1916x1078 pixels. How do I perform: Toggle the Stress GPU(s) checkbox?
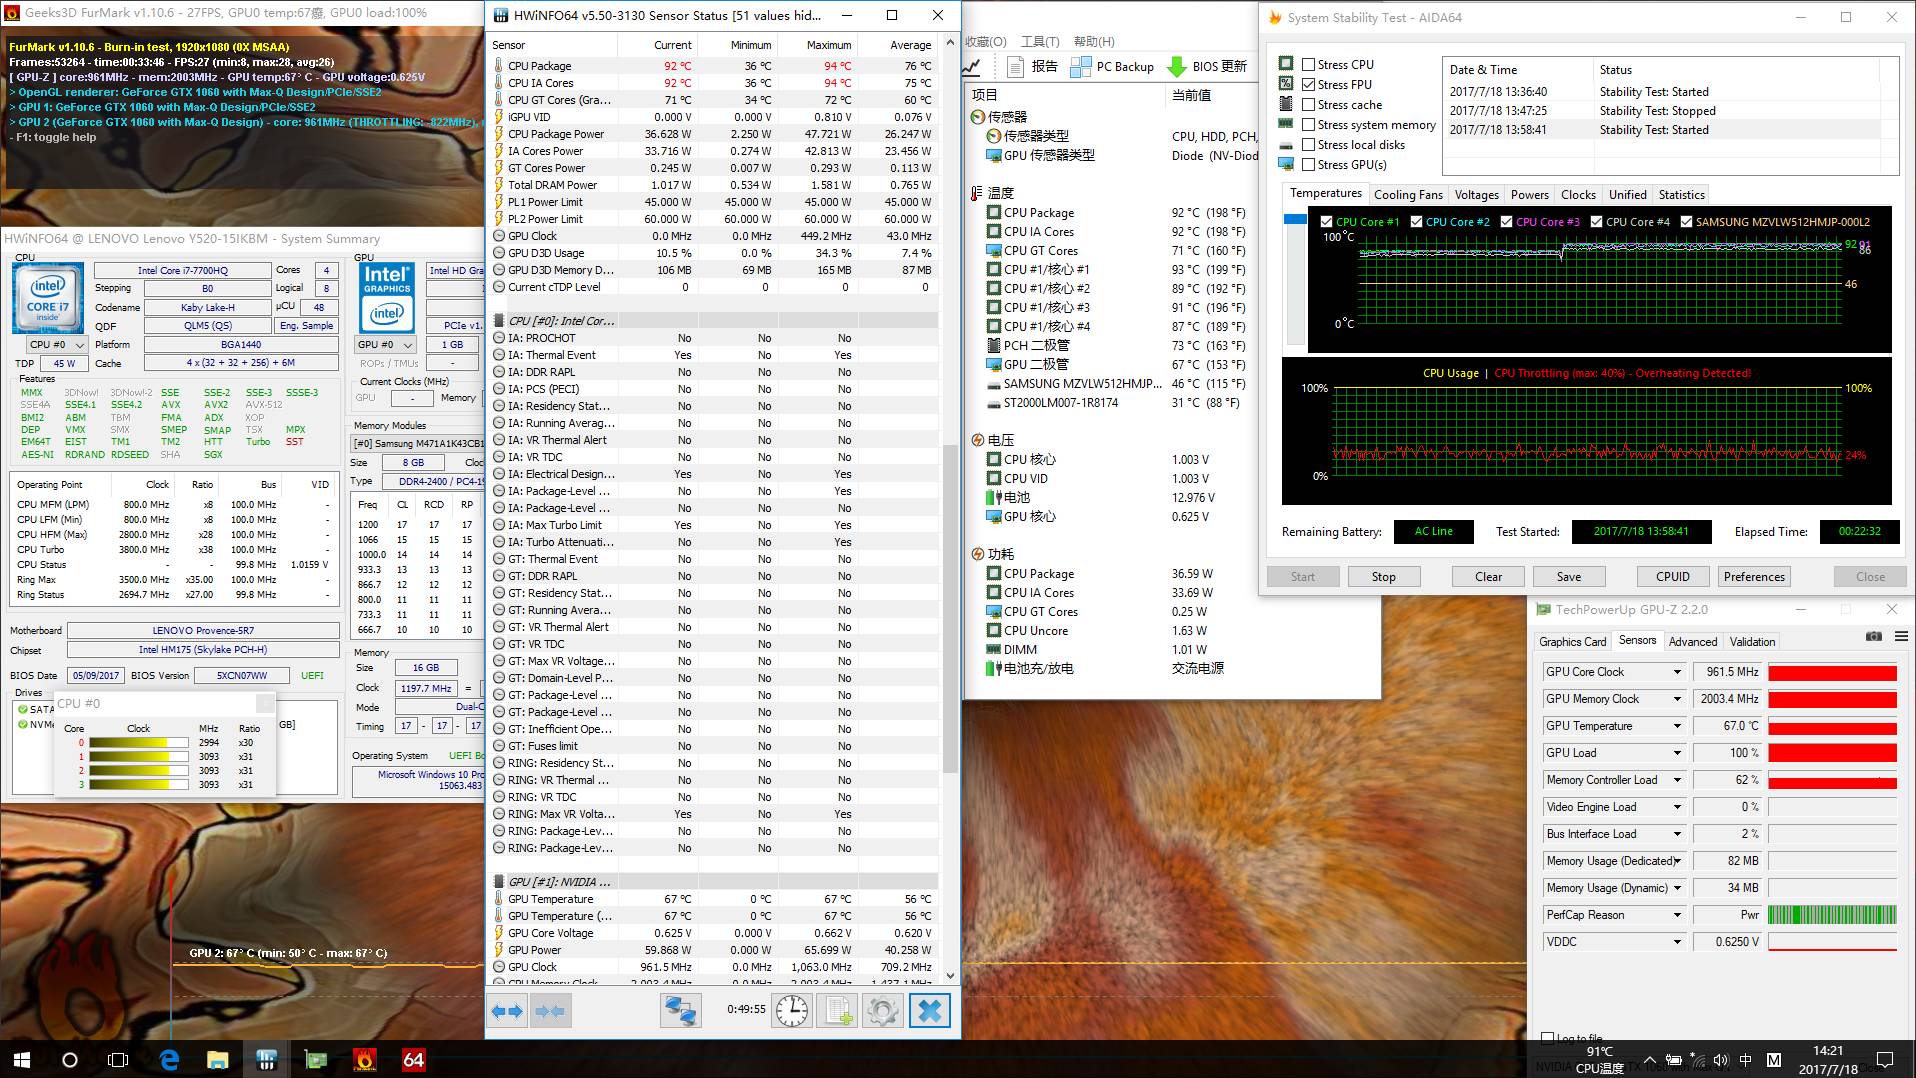[1308, 165]
